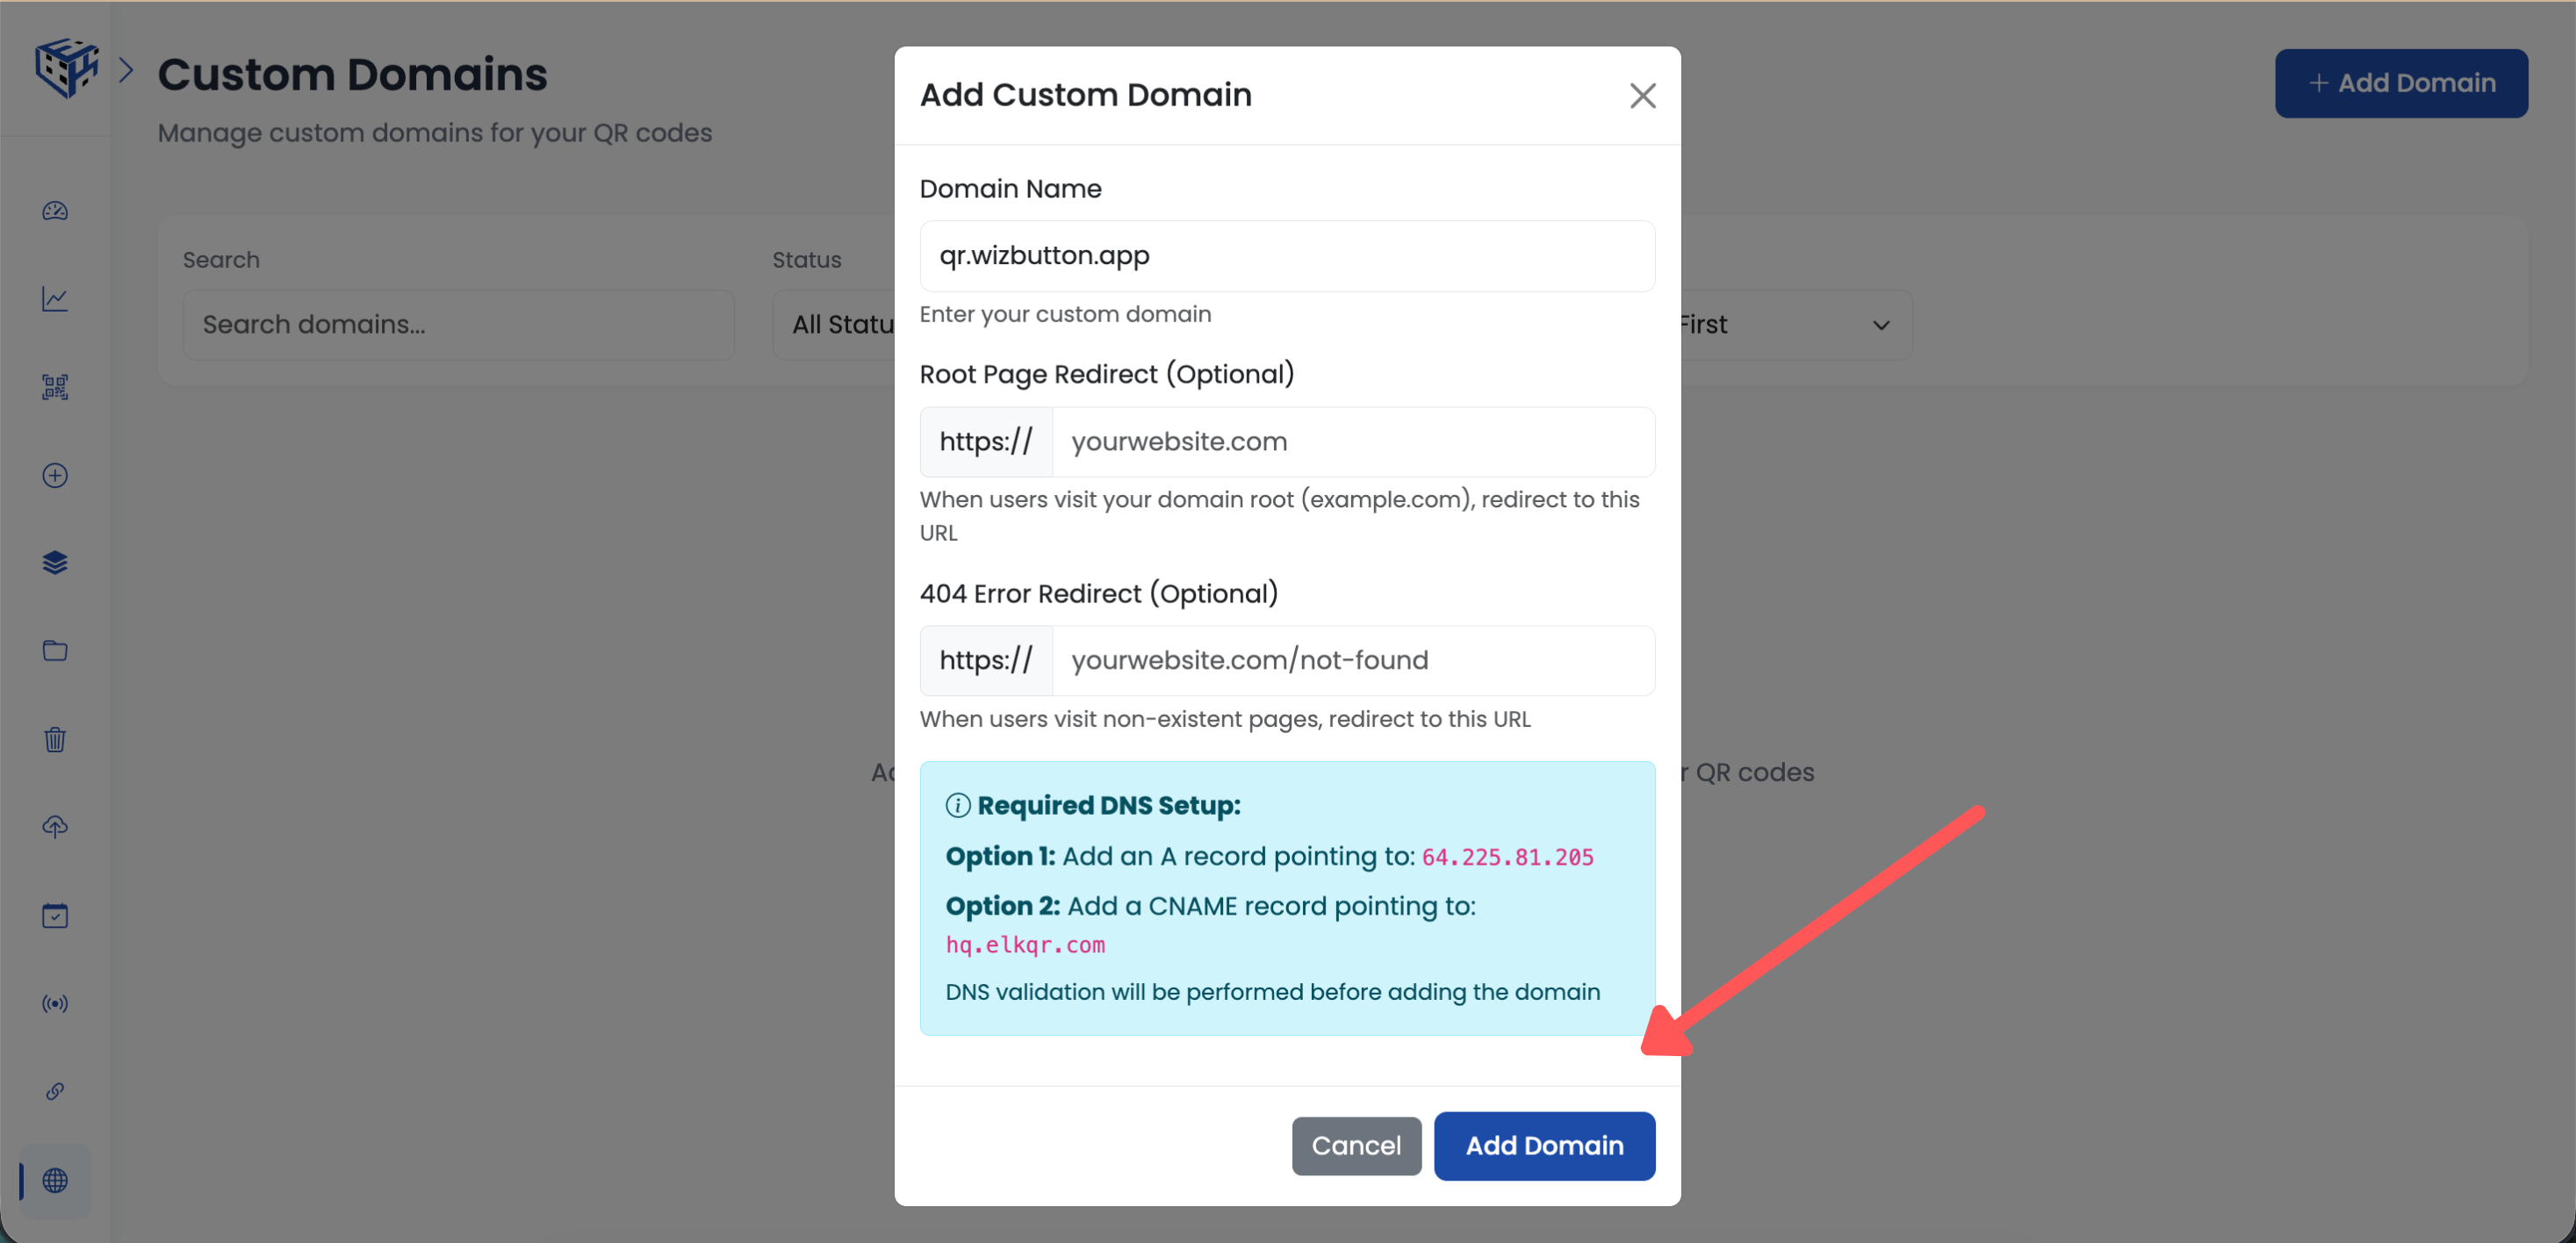Cancel the Add Custom Domain dialog

(x=1356, y=1146)
